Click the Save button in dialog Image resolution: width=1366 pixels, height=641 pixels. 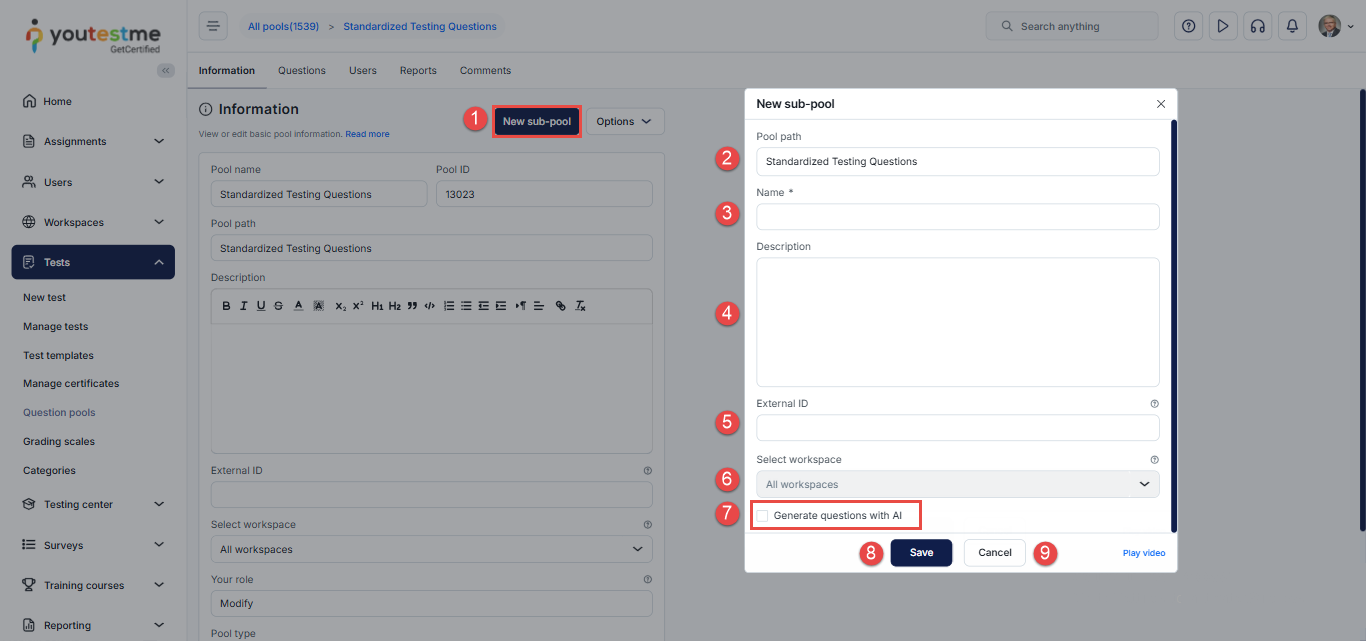coord(921,553)
